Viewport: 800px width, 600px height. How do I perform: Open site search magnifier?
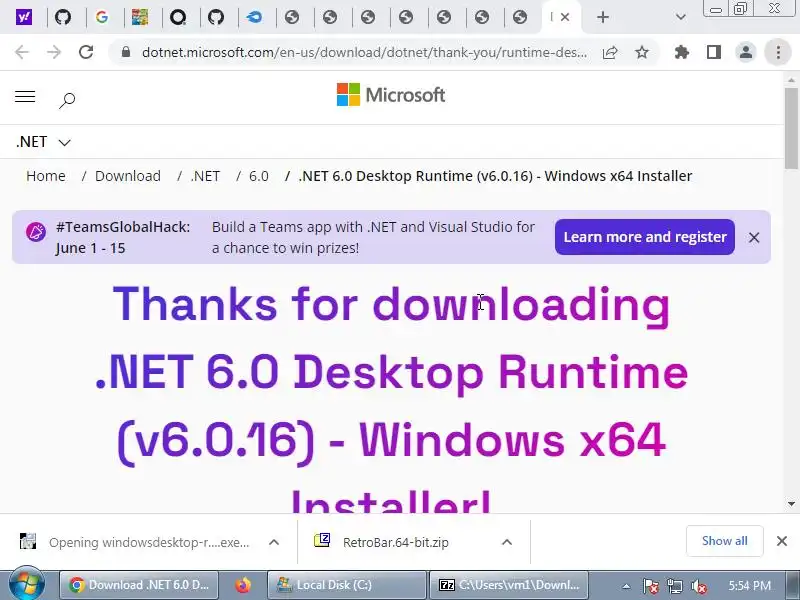tap(67, 100)
